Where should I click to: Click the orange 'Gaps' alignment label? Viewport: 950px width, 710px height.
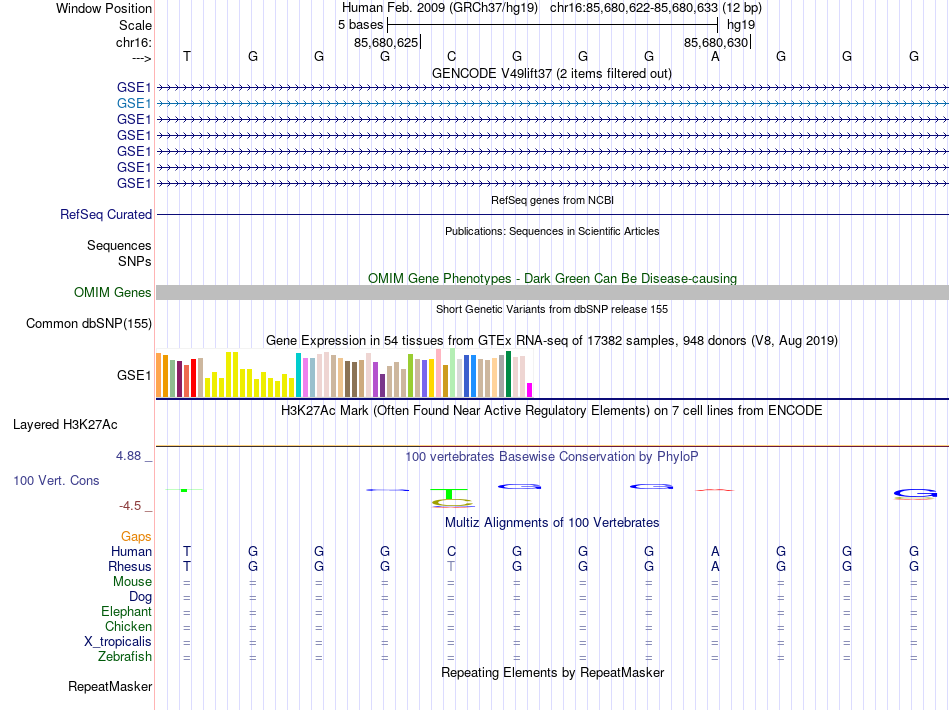(136, 536)
